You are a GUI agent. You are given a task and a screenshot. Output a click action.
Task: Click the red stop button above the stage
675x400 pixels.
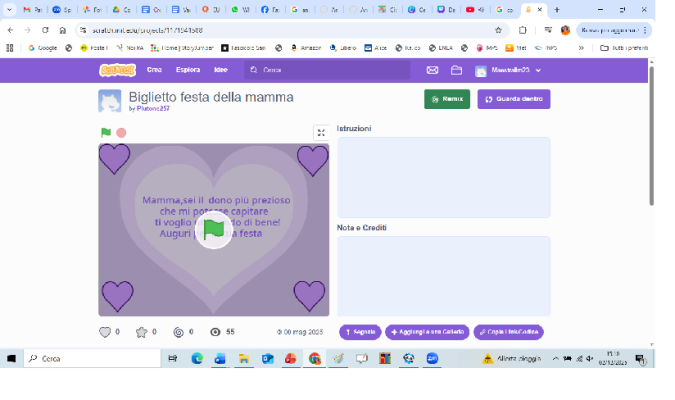[x=121, y=133]
